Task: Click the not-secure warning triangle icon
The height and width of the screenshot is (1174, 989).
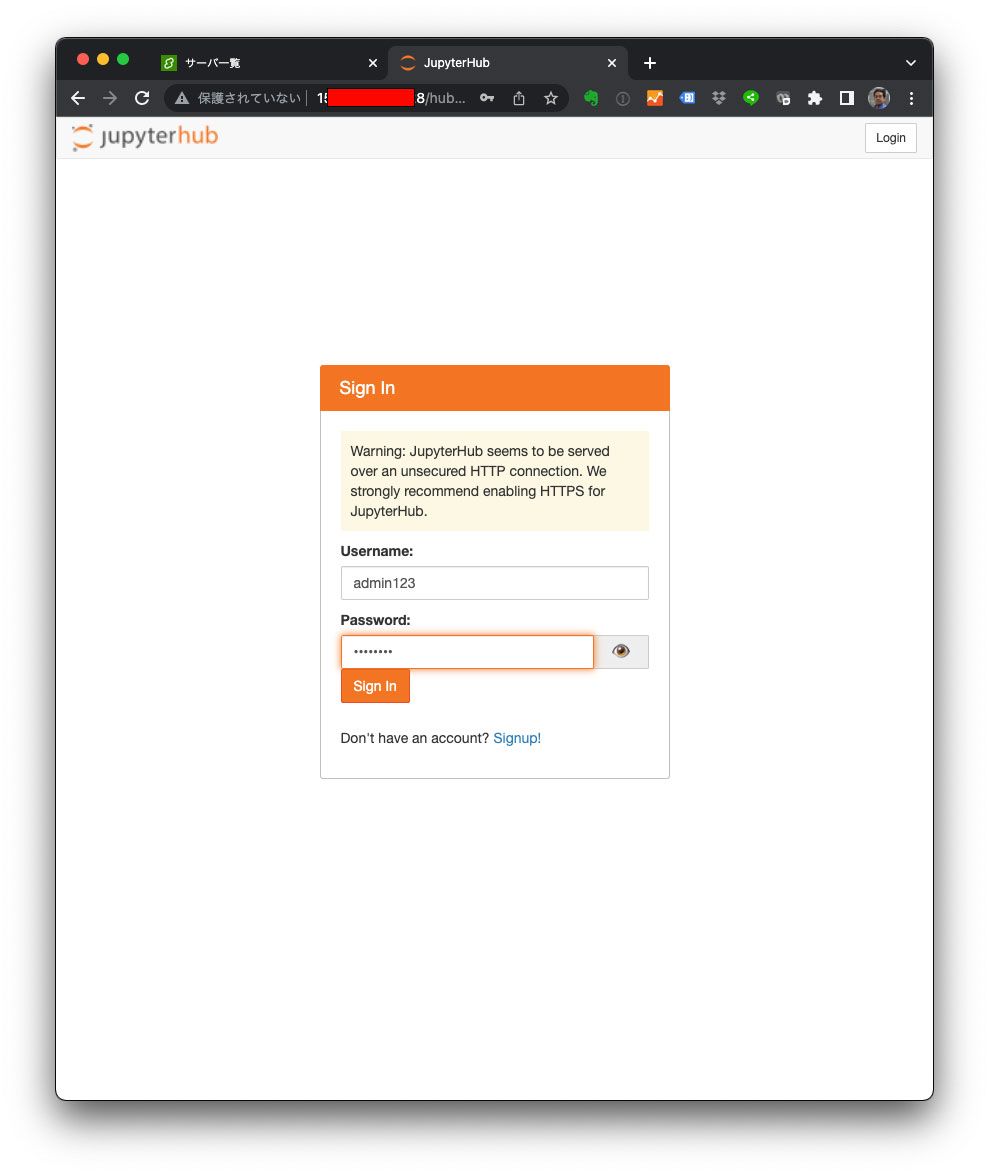Action: [x=182, y=98]
